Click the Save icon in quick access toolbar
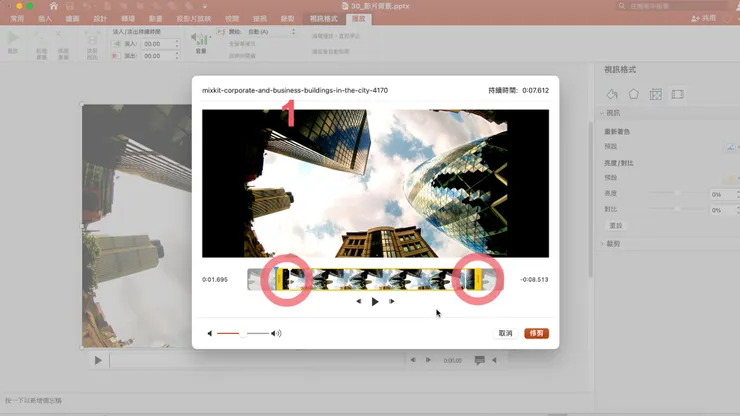The width and height of the screenshot is (740, 416). (70, 6)
